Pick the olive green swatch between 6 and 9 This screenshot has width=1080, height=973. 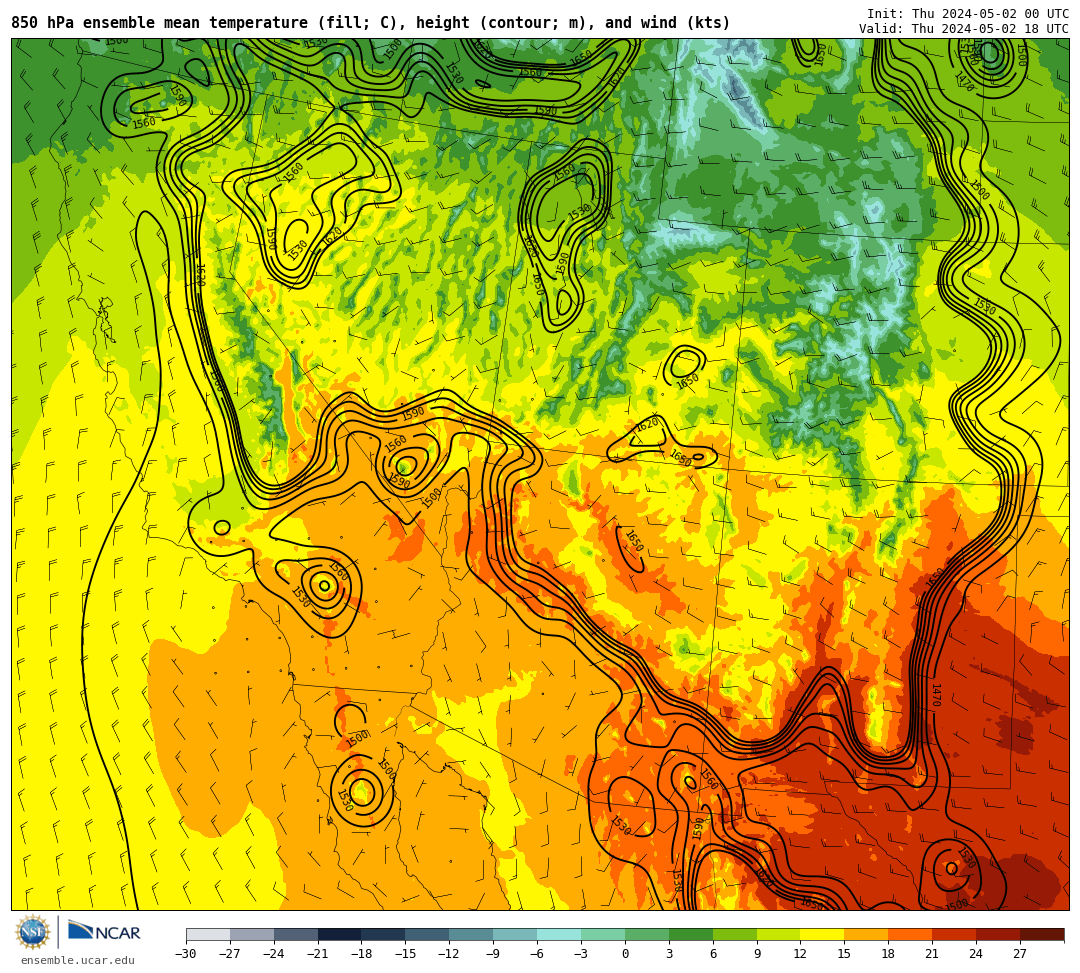(x=735, y=934)
